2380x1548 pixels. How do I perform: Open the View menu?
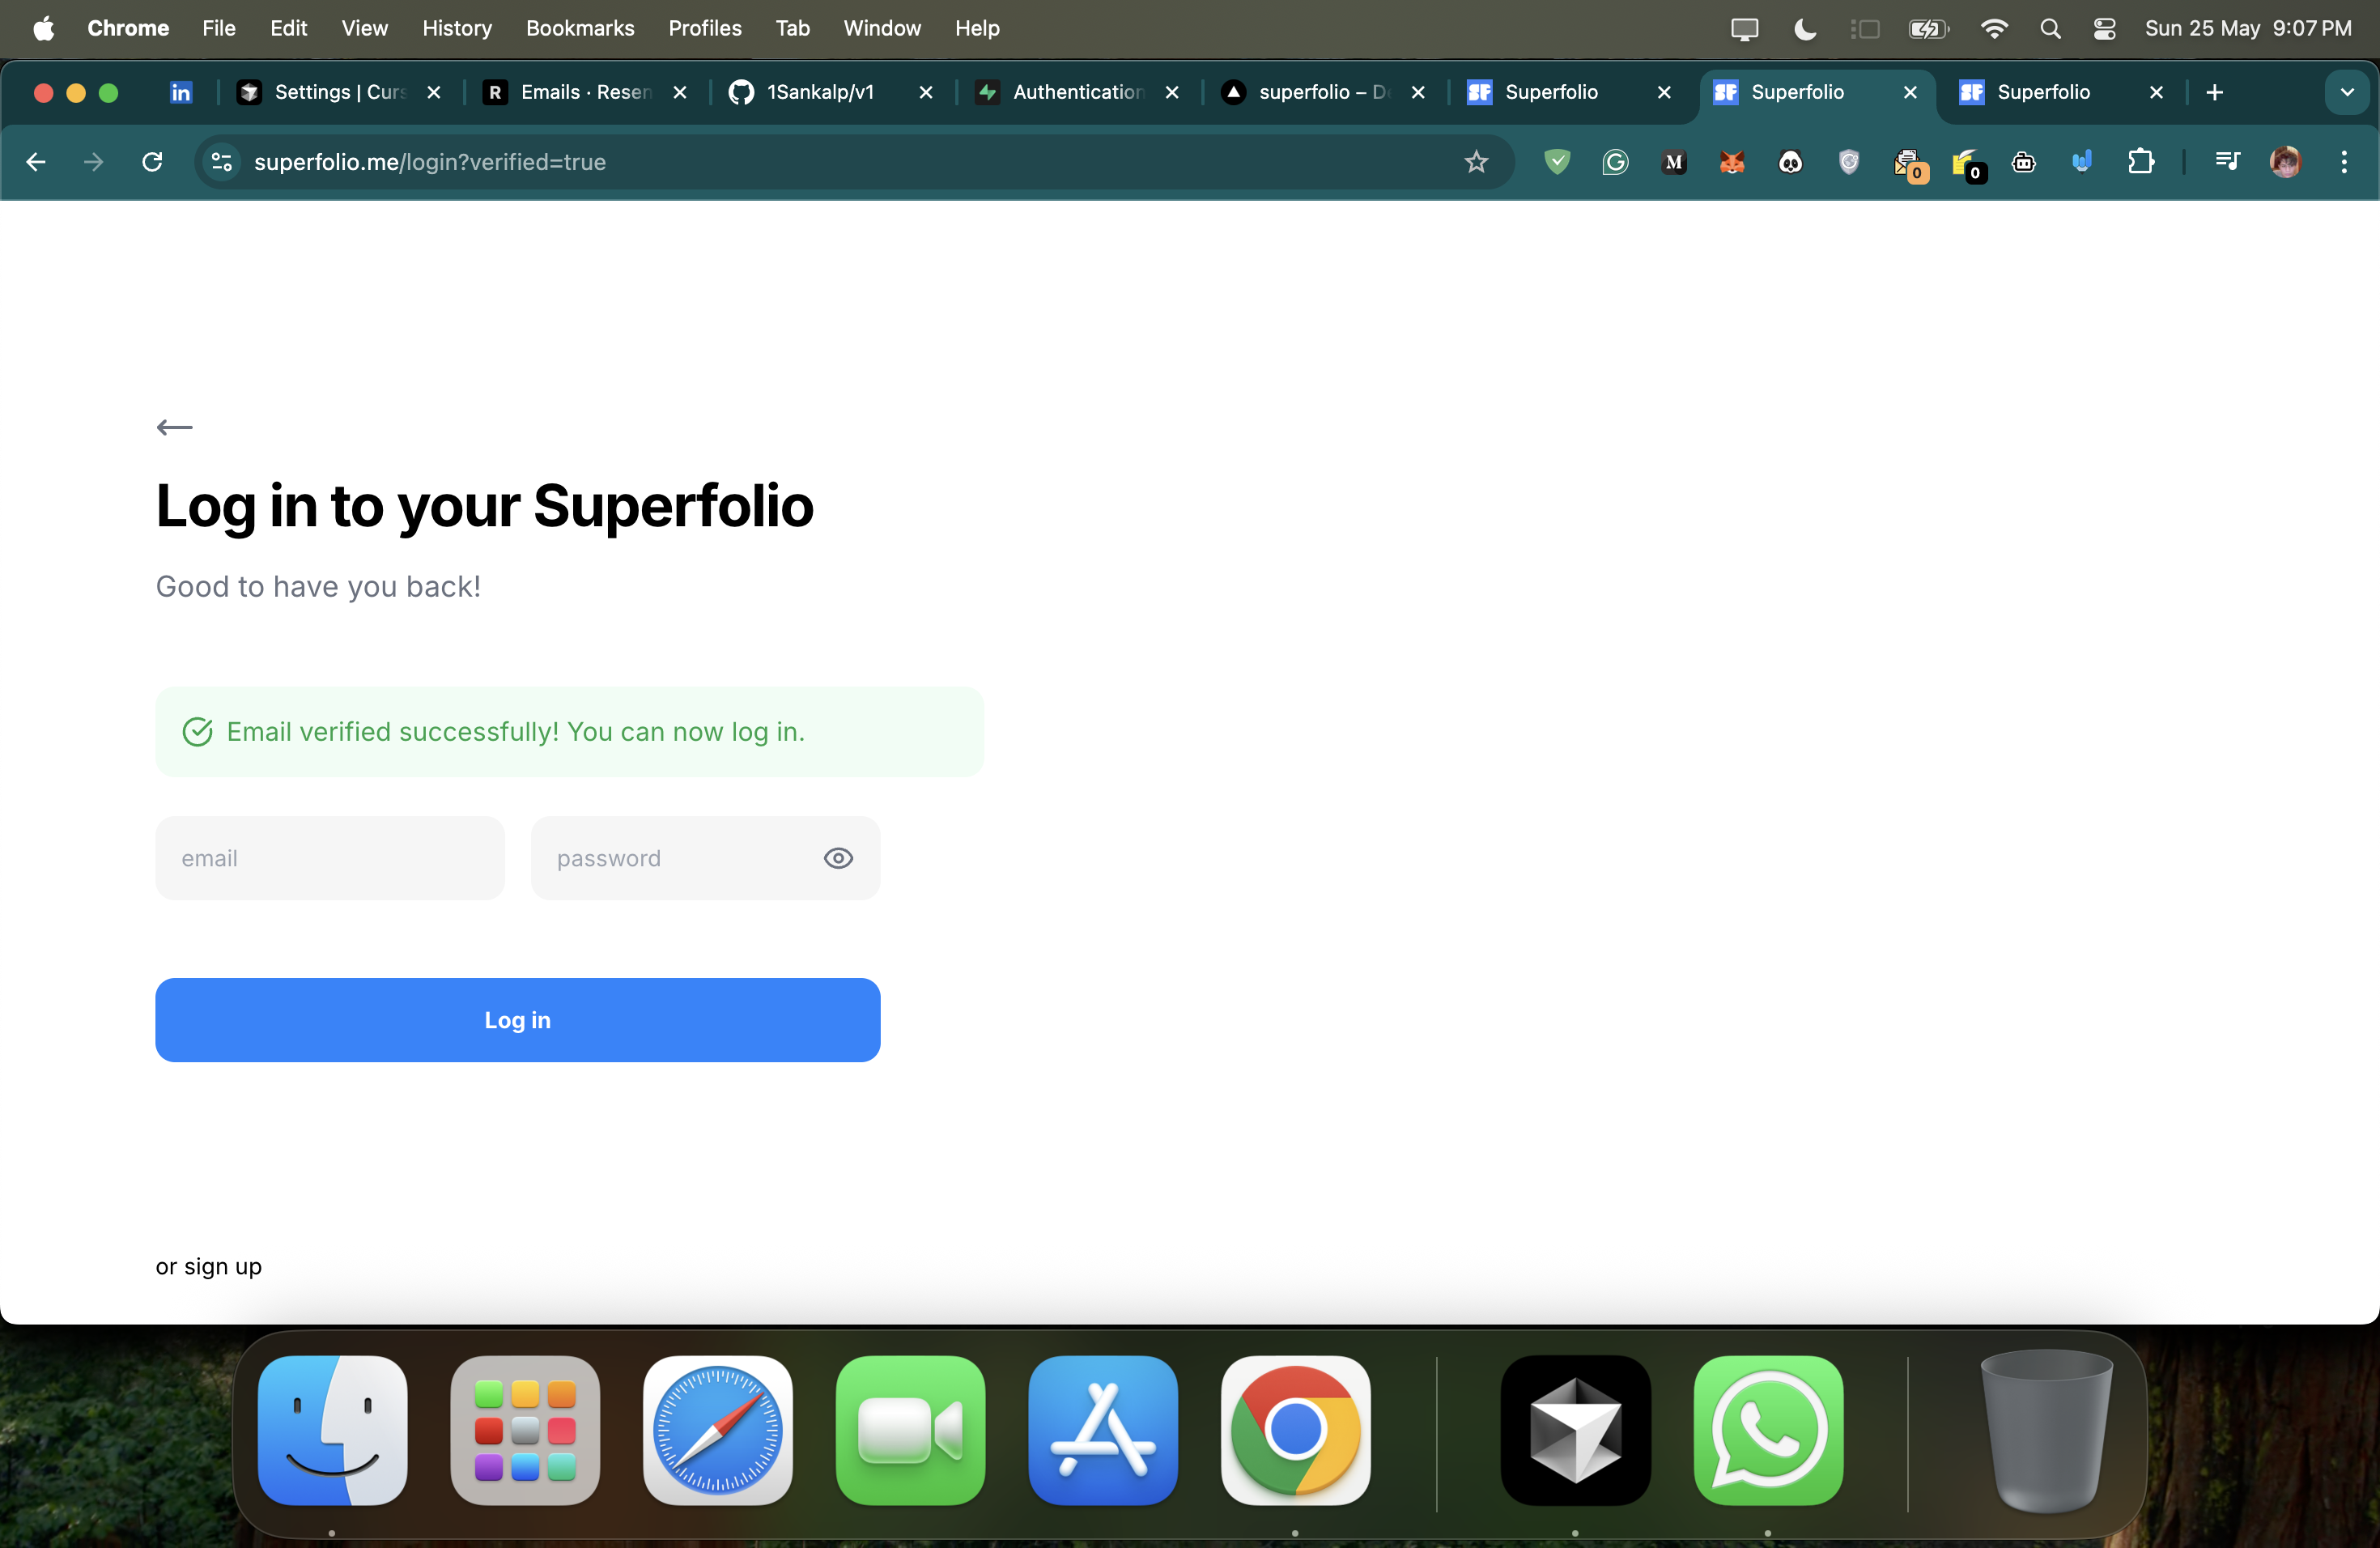click(x=364, y=28)
